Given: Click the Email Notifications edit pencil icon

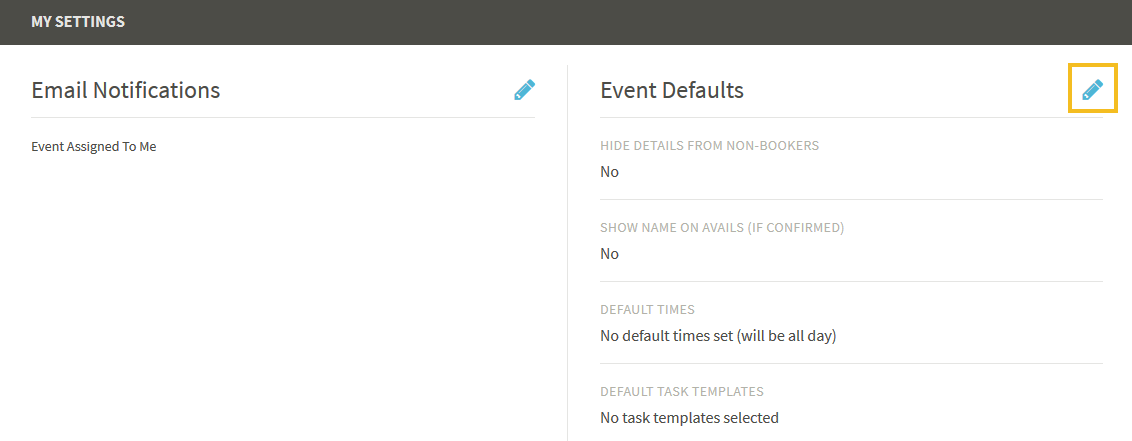Looking at the screenshot, I should click(525, 89).
